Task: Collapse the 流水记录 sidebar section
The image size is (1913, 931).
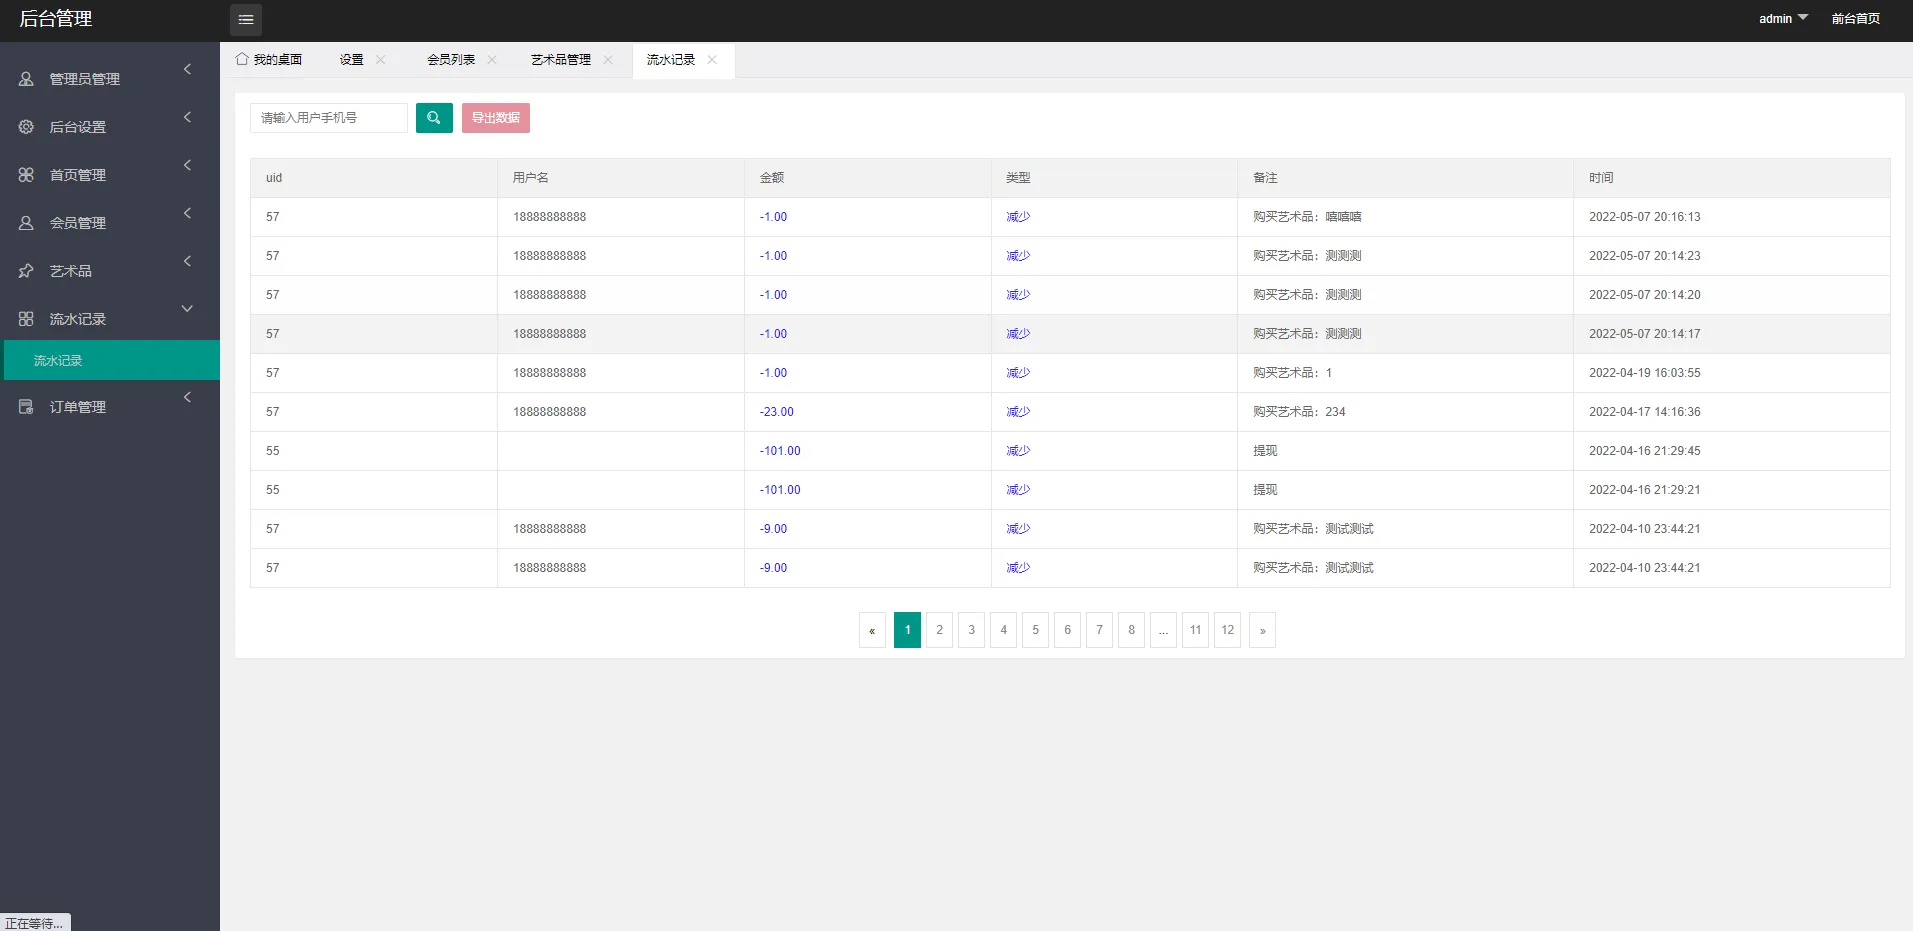Action: coord(187,309)
